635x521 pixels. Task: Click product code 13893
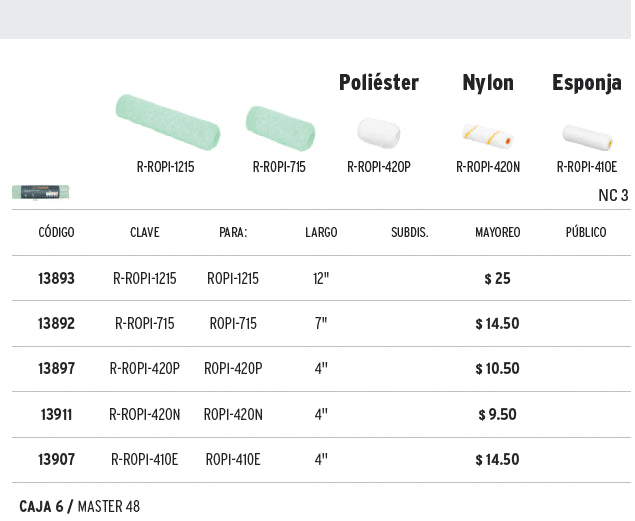coord(56,279)
